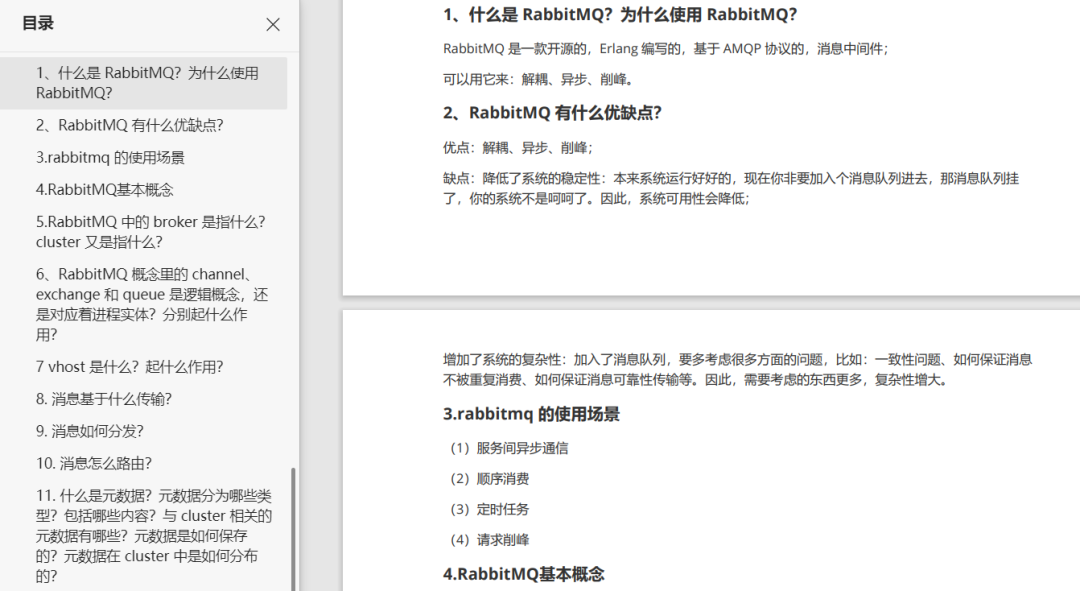Click document heading 1、什么是 RabbitMQ? 为什么使用 RabbitMQ?

click(620, 14)
